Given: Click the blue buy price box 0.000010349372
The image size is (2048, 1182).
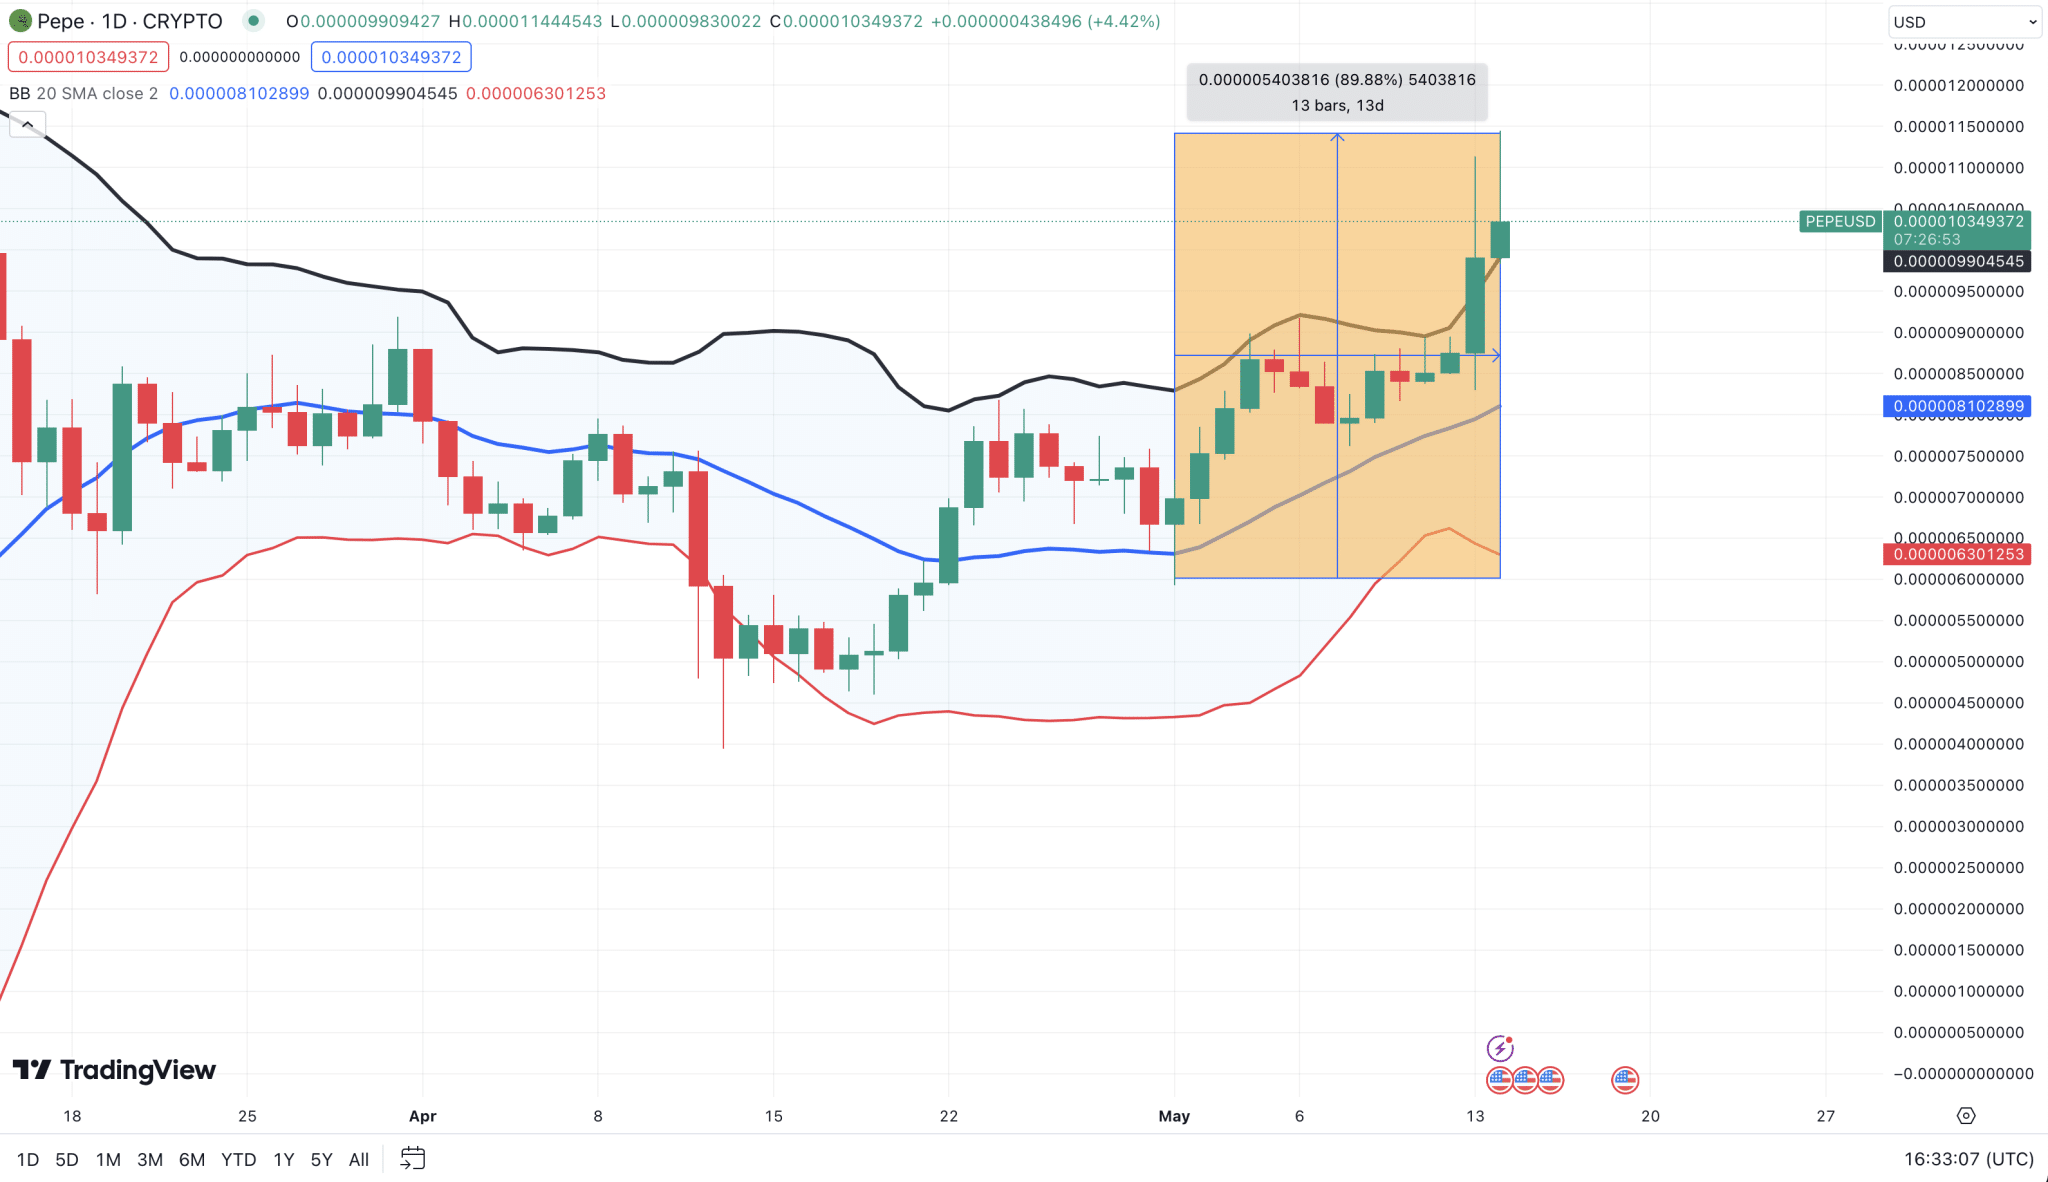Looking at the screenshot, I should point(391,57).
